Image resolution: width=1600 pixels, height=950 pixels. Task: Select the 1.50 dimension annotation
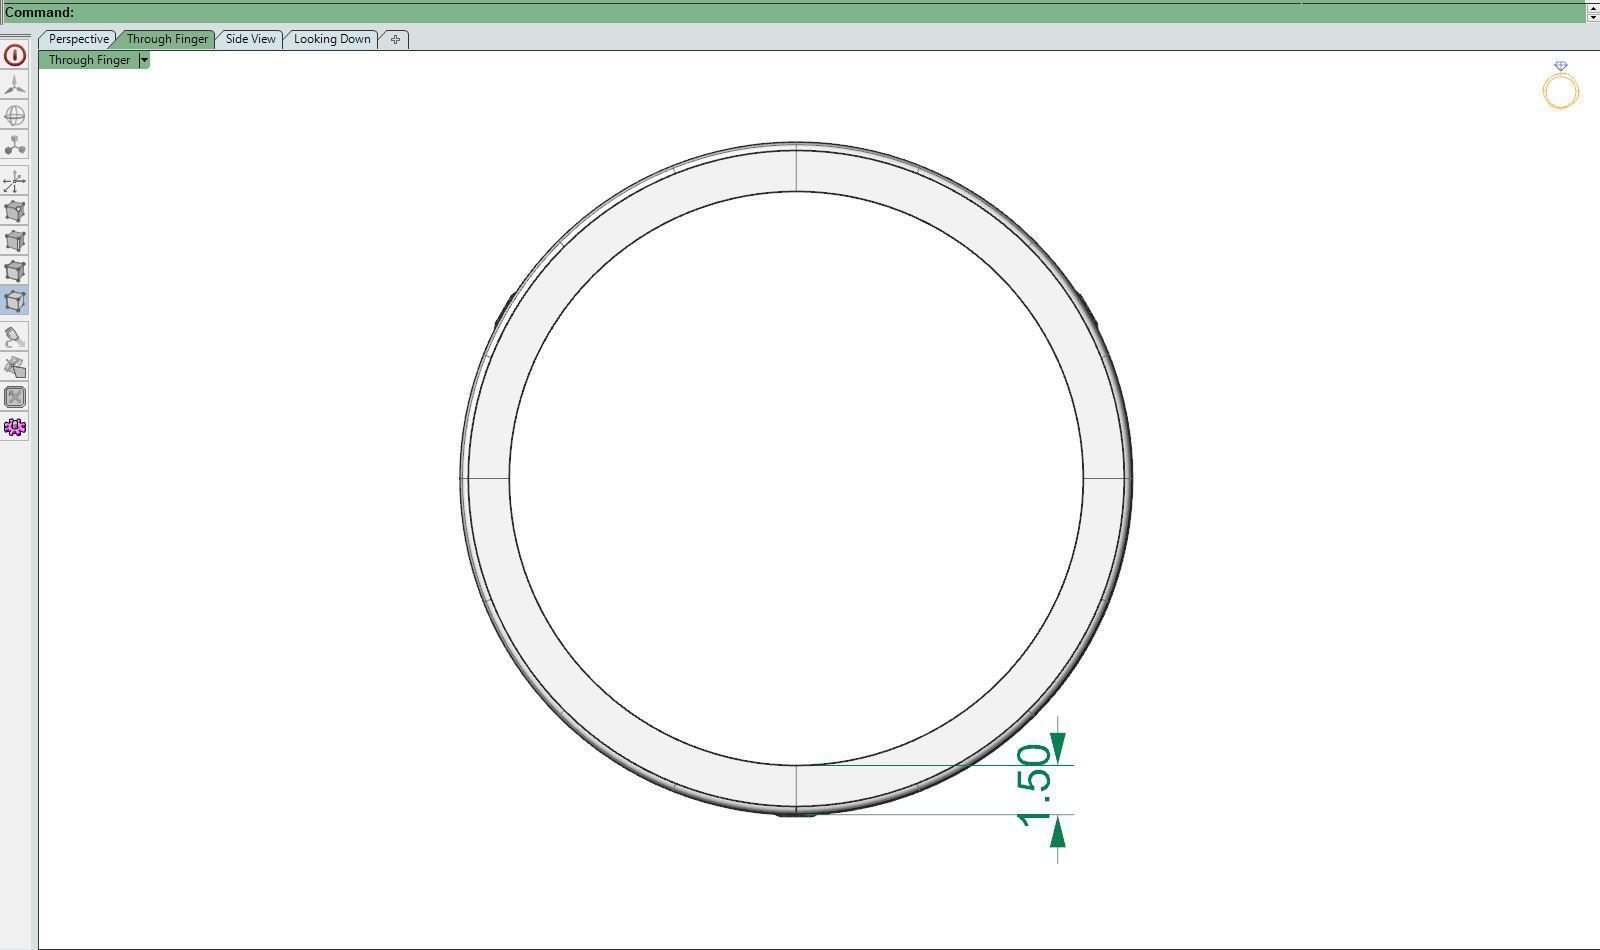(1036, 787)
